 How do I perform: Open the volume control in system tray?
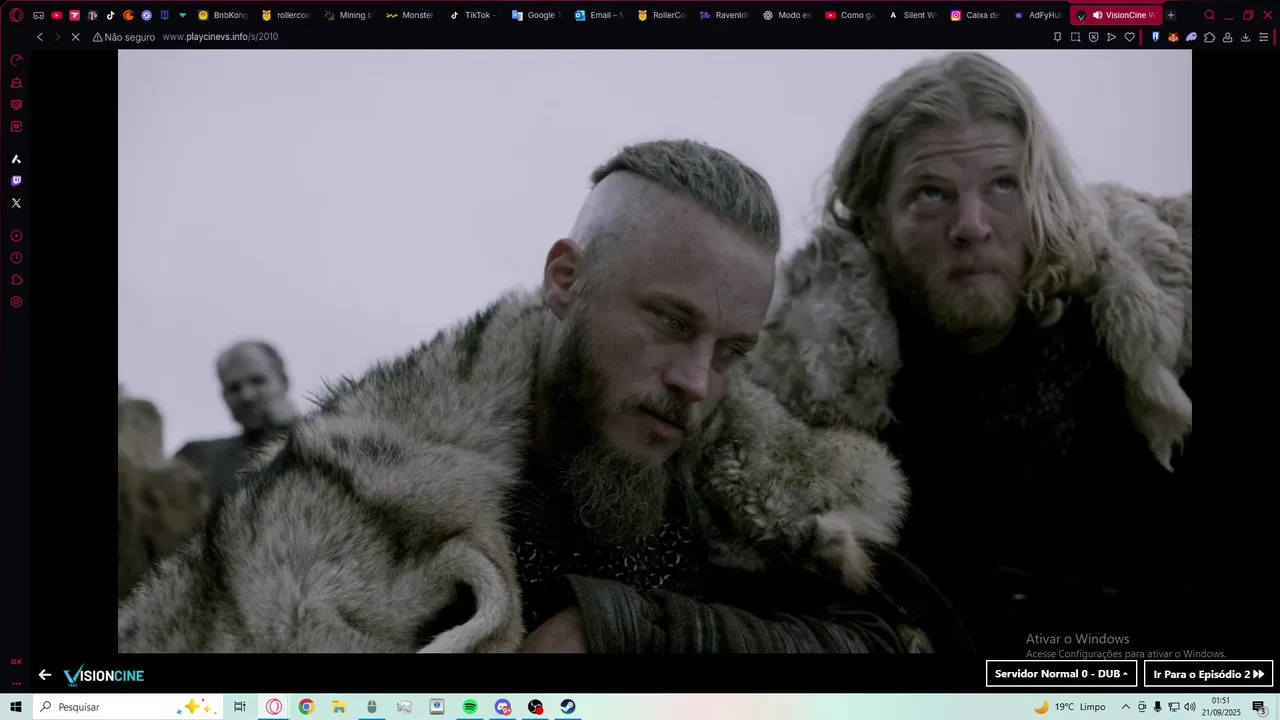[1190, 707]
